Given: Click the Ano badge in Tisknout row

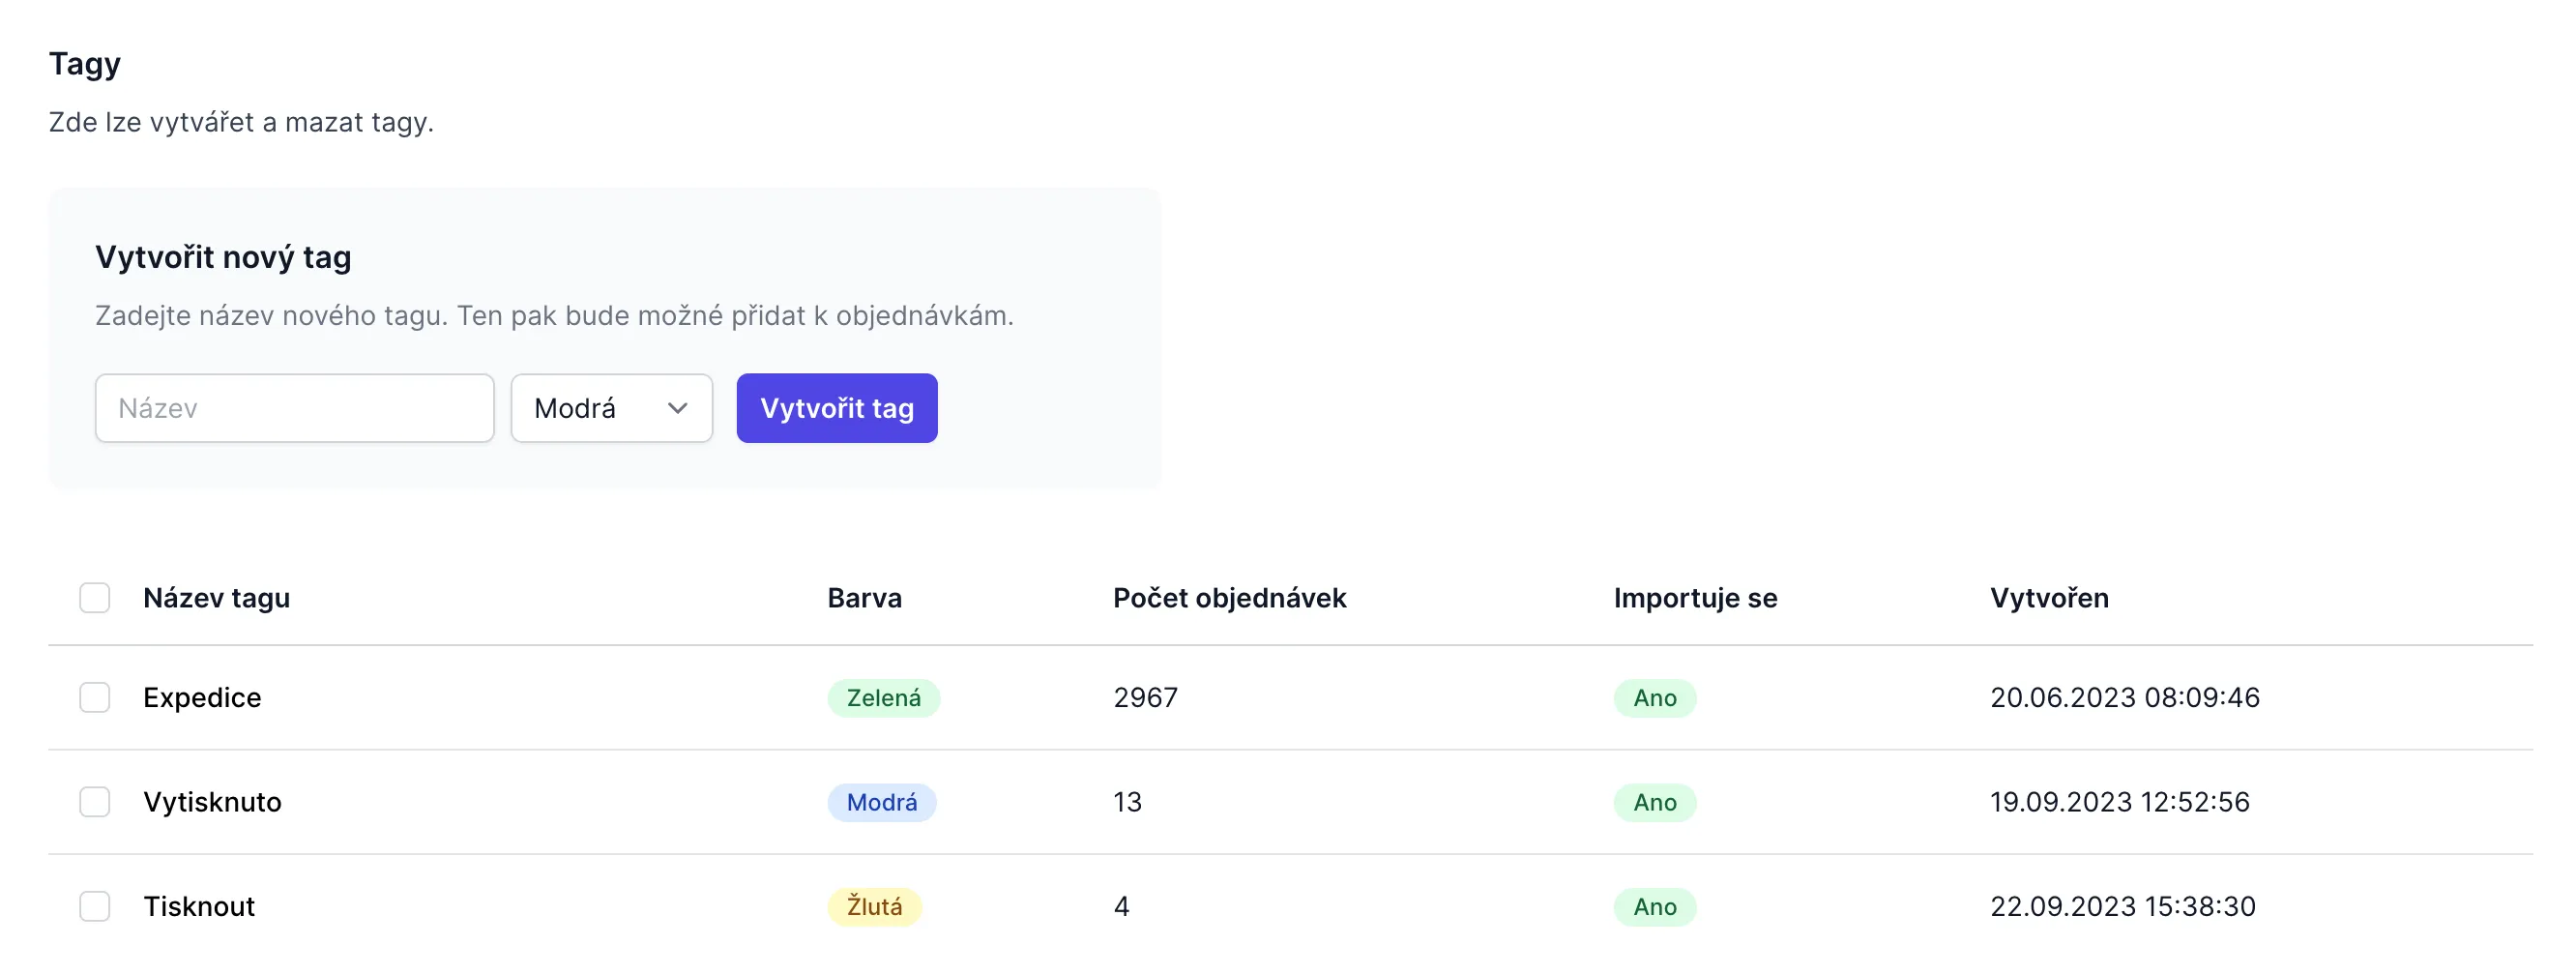Looking at the screenshot, I should coord(1655,906).
